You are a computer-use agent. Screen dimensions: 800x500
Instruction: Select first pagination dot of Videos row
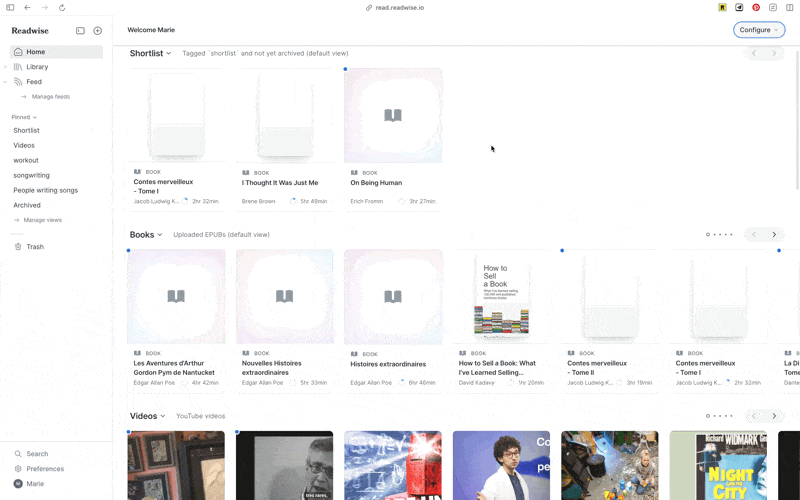[708, 416]
